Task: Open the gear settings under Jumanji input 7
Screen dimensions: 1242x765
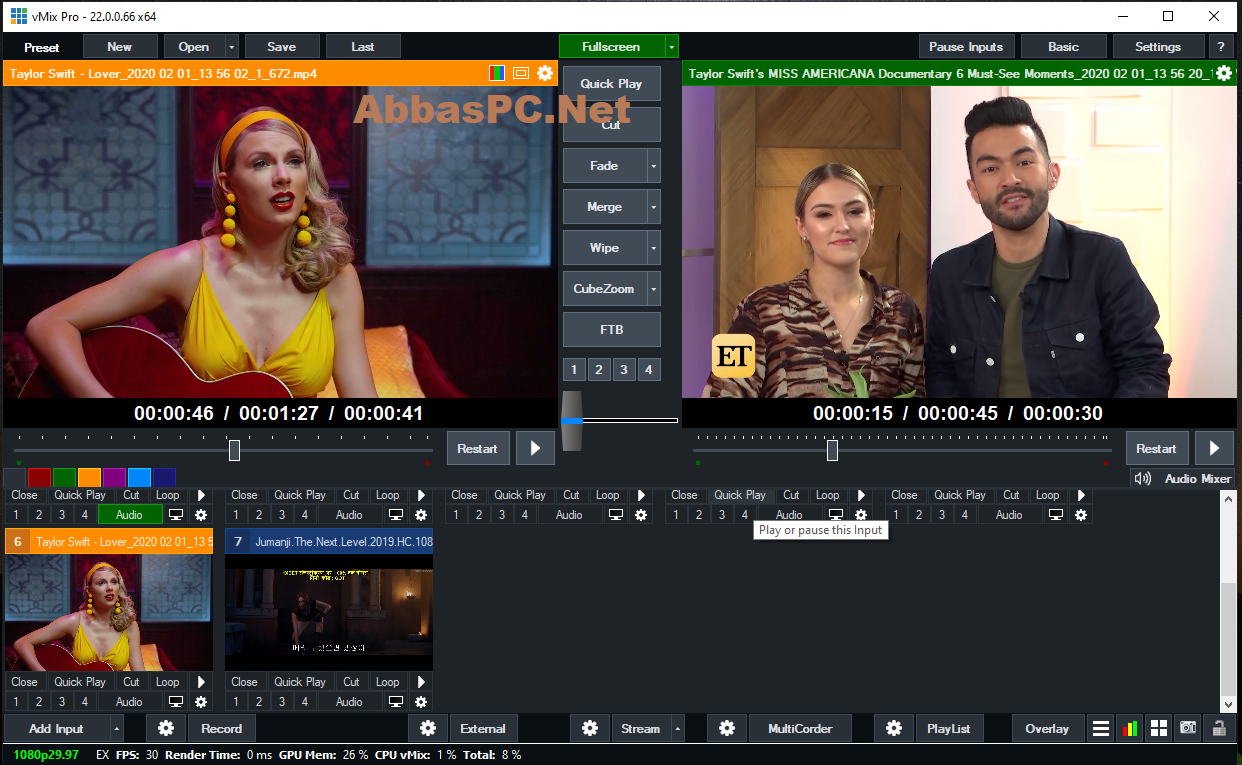Action: (x=421, y=702)
